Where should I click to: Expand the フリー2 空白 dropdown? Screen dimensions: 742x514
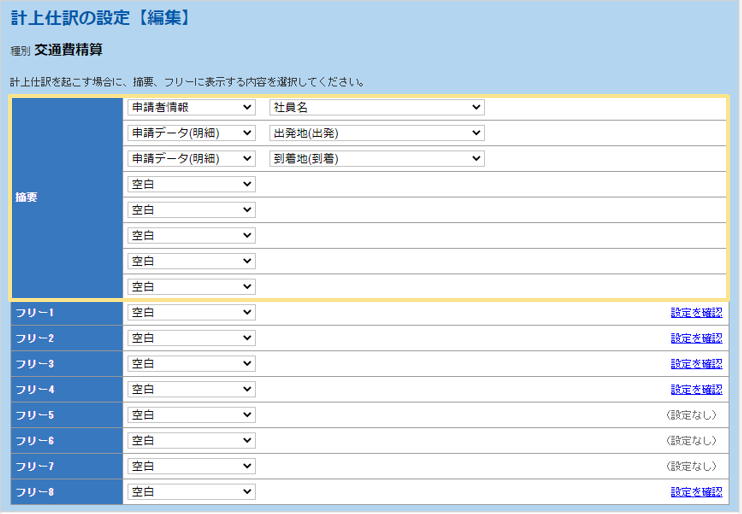(x=191, y=338)
